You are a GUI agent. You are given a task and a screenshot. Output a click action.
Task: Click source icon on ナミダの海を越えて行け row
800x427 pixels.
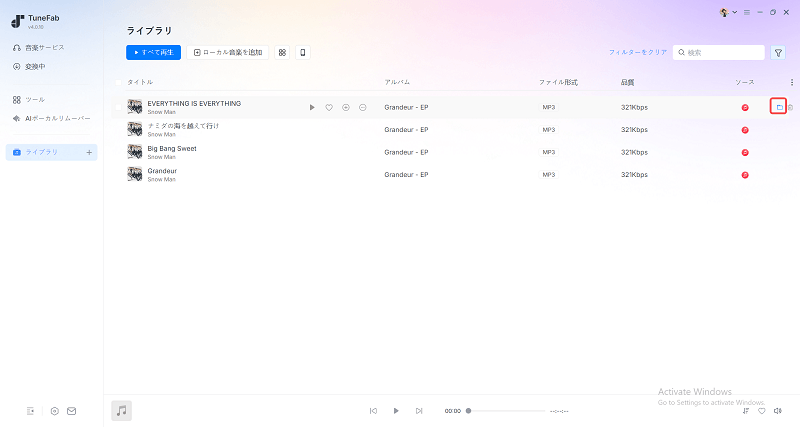tap(745, 130)
